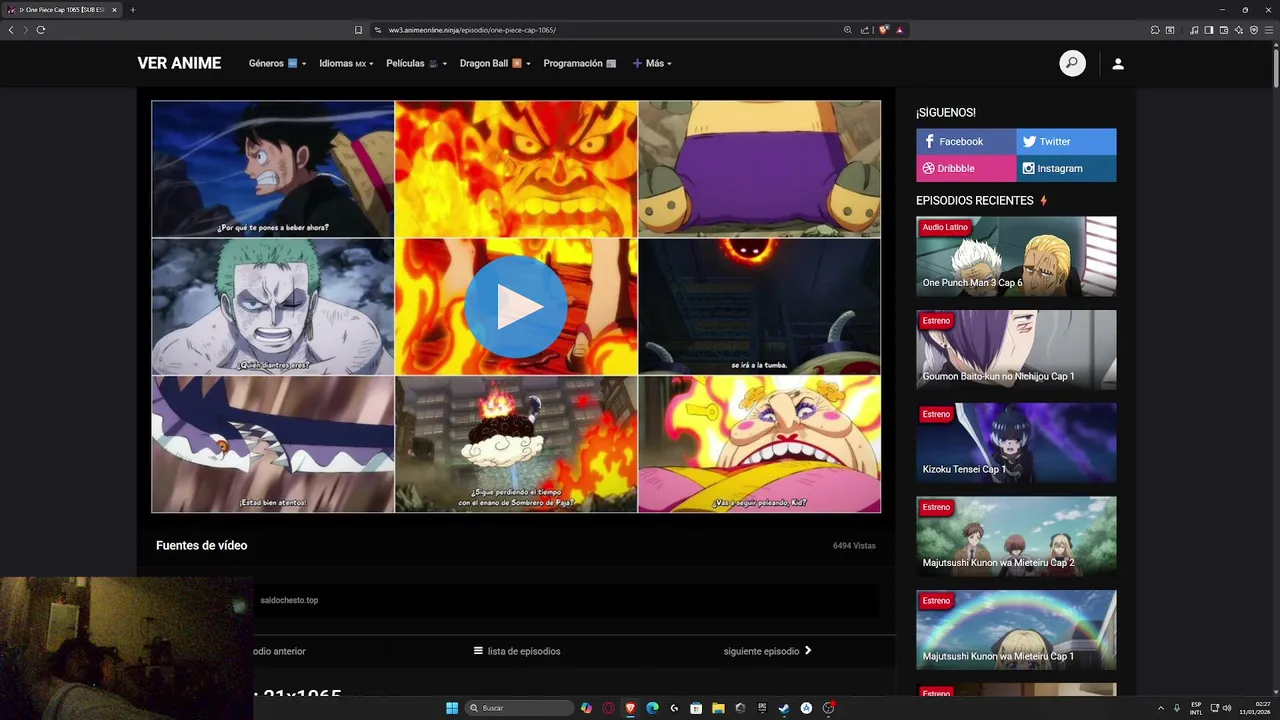Viewport: 1280px width, 720px height.
Task: Open the Leo AI sparkle icon
Action: [x=1239, y=30]
